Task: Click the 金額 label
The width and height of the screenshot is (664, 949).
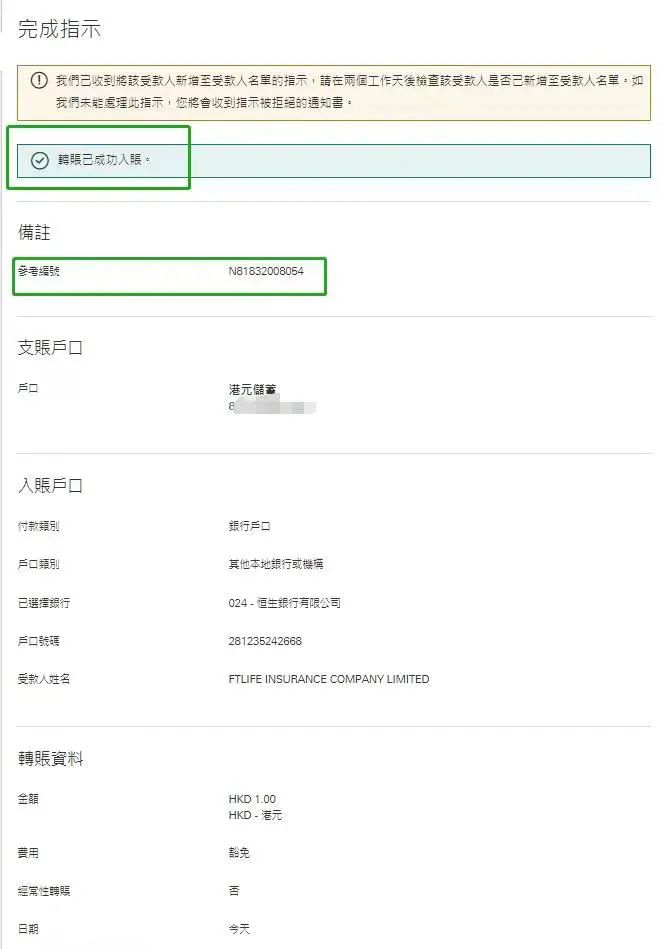Action: pos(28,799)
